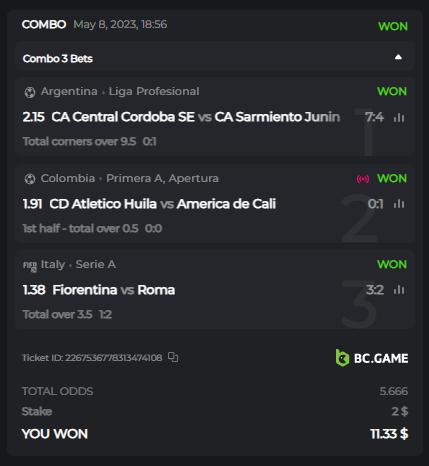Open Argentina Liga Profesional league link
This screenshot has height=466, width=429.
(x=120, y=91)
